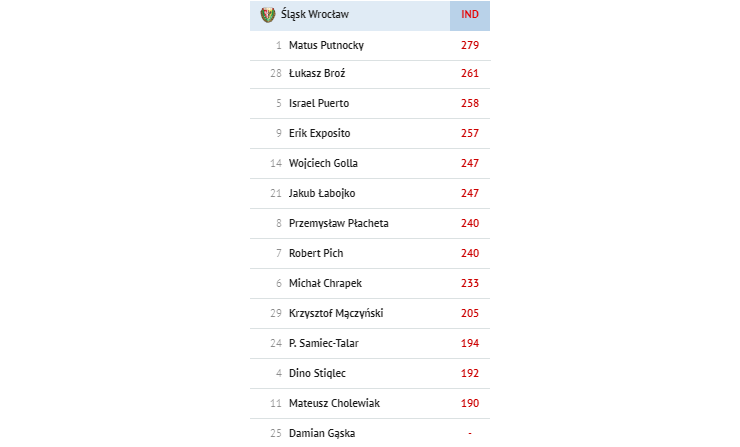Sort by the IND column header

click(470, 15)
